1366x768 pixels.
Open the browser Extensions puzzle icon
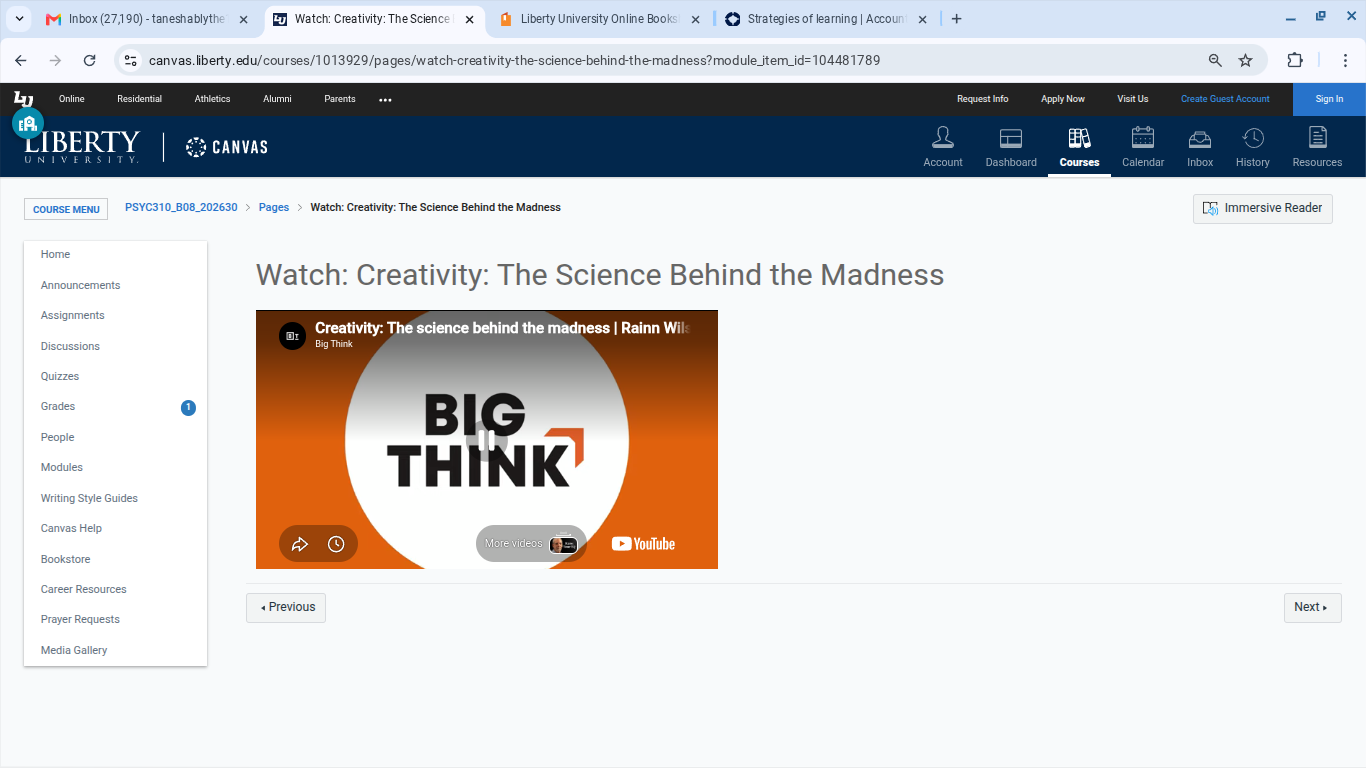1295,60
